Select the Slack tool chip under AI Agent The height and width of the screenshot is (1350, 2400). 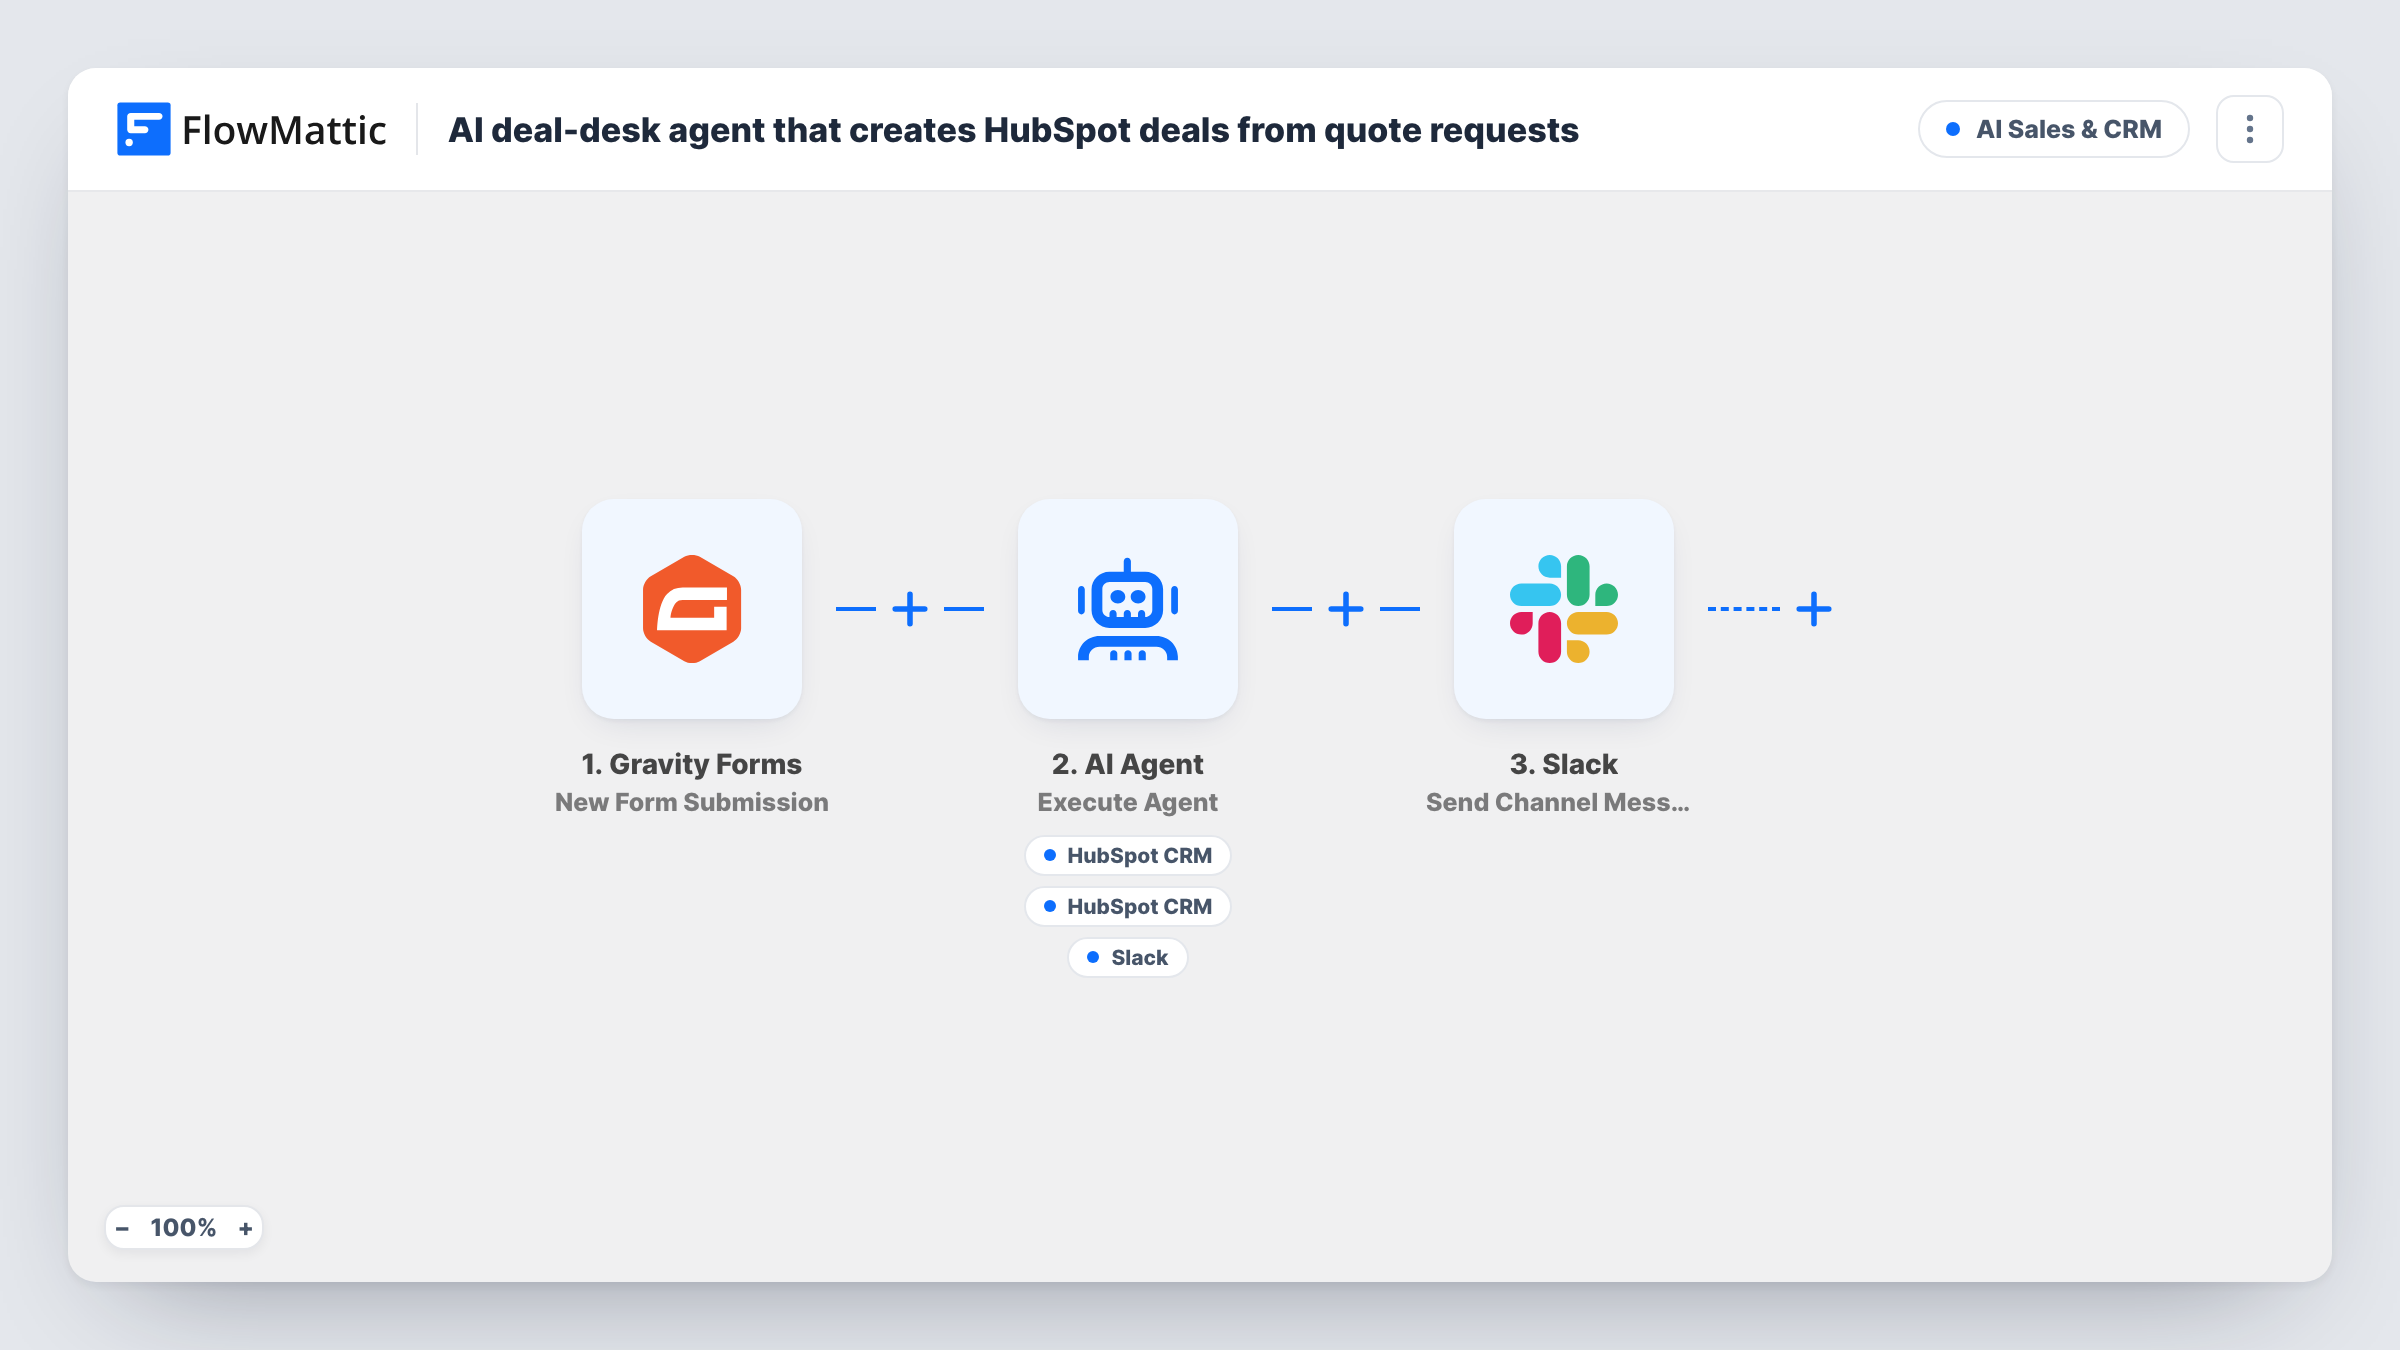coord(1128,958)
